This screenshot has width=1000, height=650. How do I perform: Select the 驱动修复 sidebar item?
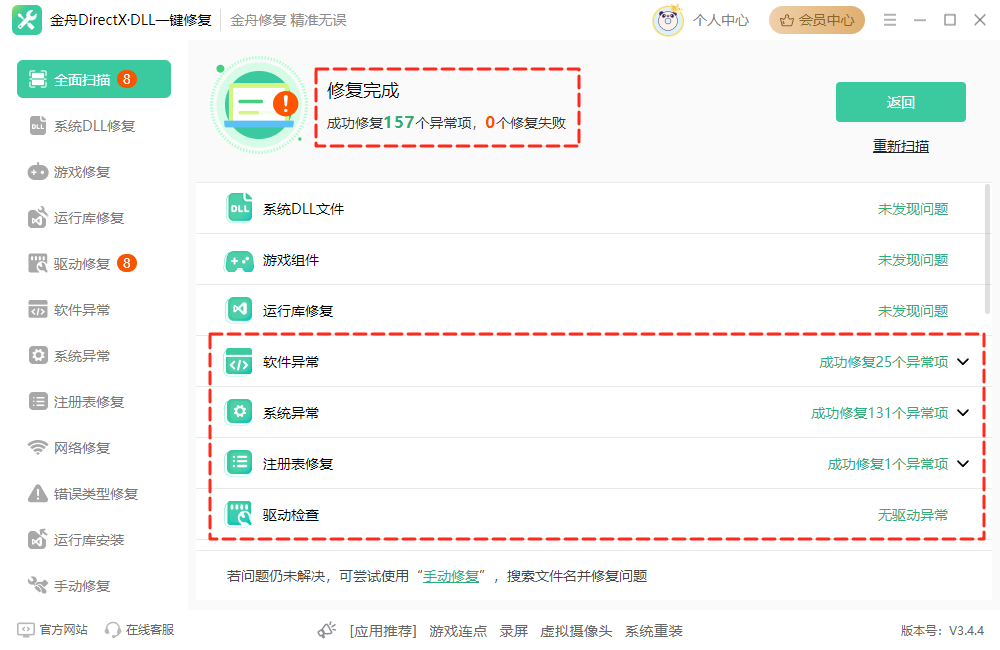pyautogui.click(x=94, y=263)
